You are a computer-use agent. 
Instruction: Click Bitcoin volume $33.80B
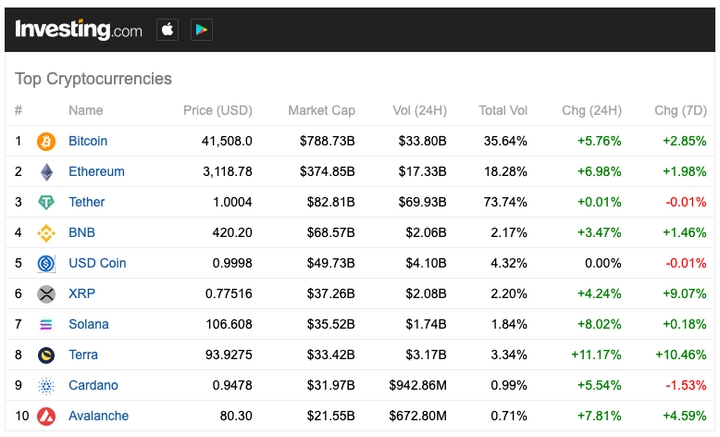(422, 141)
